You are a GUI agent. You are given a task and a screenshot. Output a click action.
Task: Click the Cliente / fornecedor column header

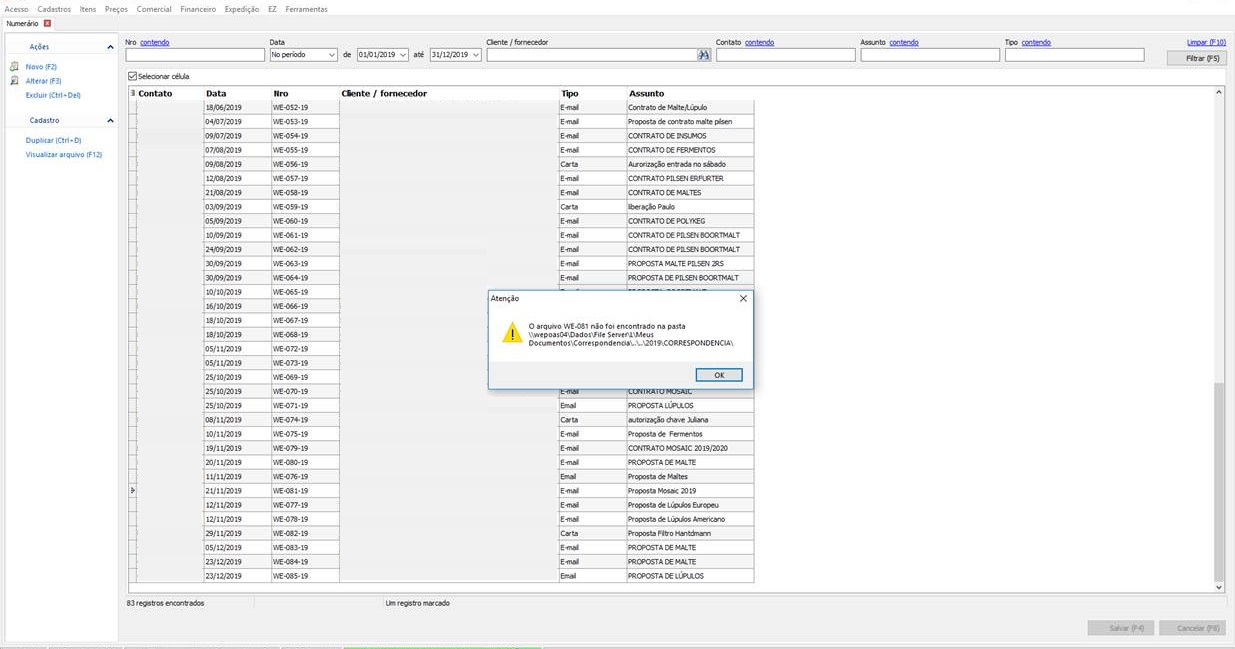pos(448,93)
